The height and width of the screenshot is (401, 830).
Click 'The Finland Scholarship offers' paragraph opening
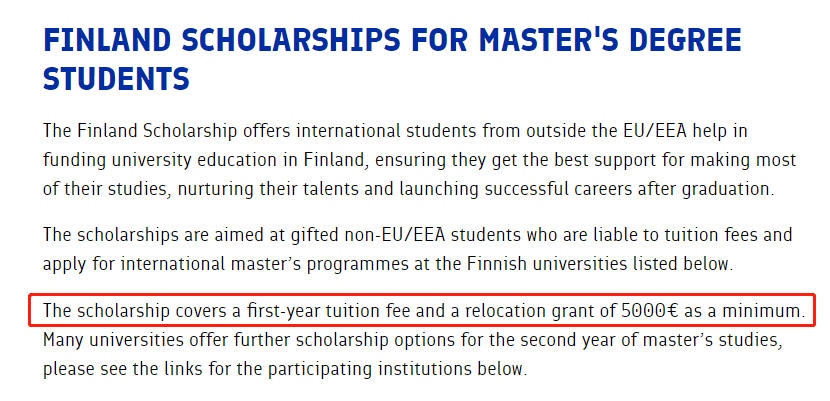tap(167, 130)
